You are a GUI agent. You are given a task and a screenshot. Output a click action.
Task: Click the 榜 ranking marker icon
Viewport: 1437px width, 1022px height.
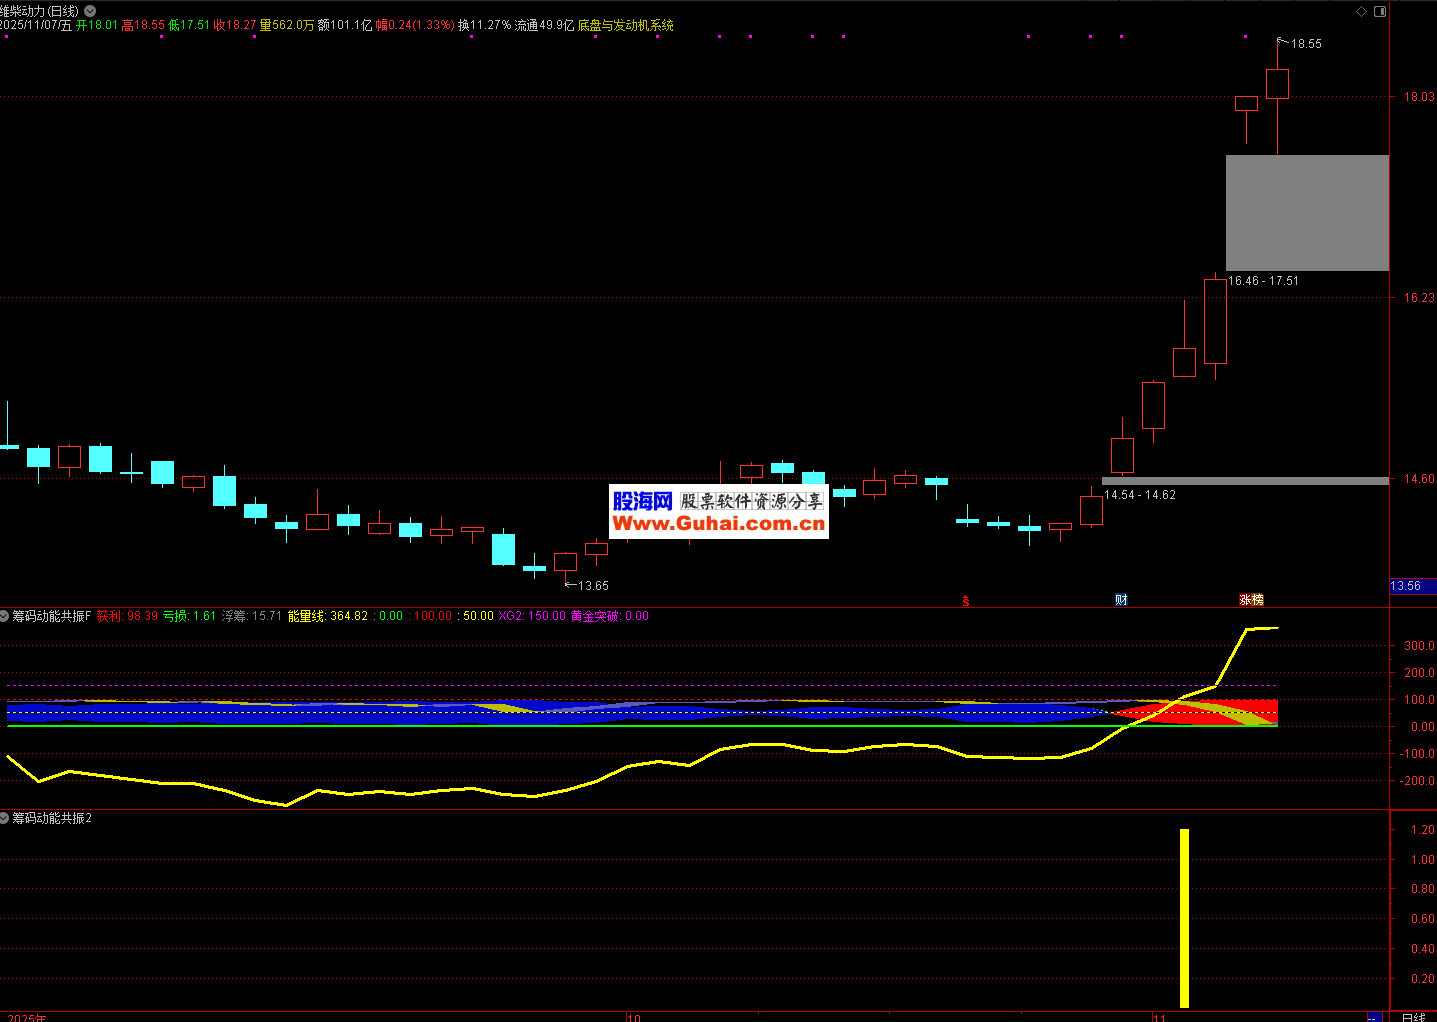[1258, 600]
